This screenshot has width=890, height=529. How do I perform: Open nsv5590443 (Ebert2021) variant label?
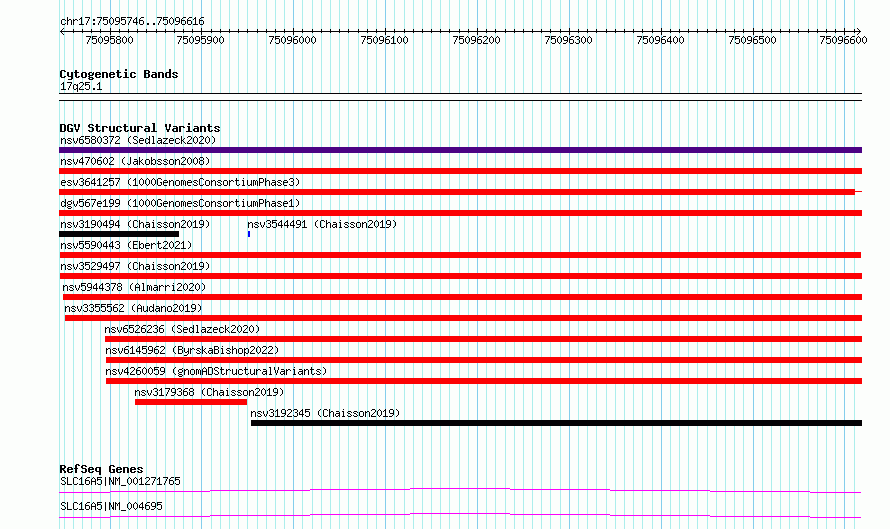coord(126,245)
